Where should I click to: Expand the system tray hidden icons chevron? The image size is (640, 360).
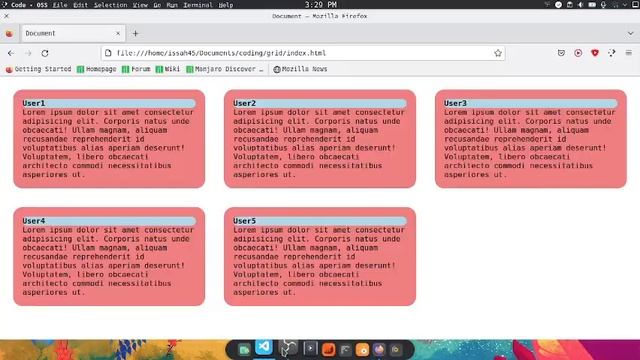pyautogui.click(x=625, y=5)
